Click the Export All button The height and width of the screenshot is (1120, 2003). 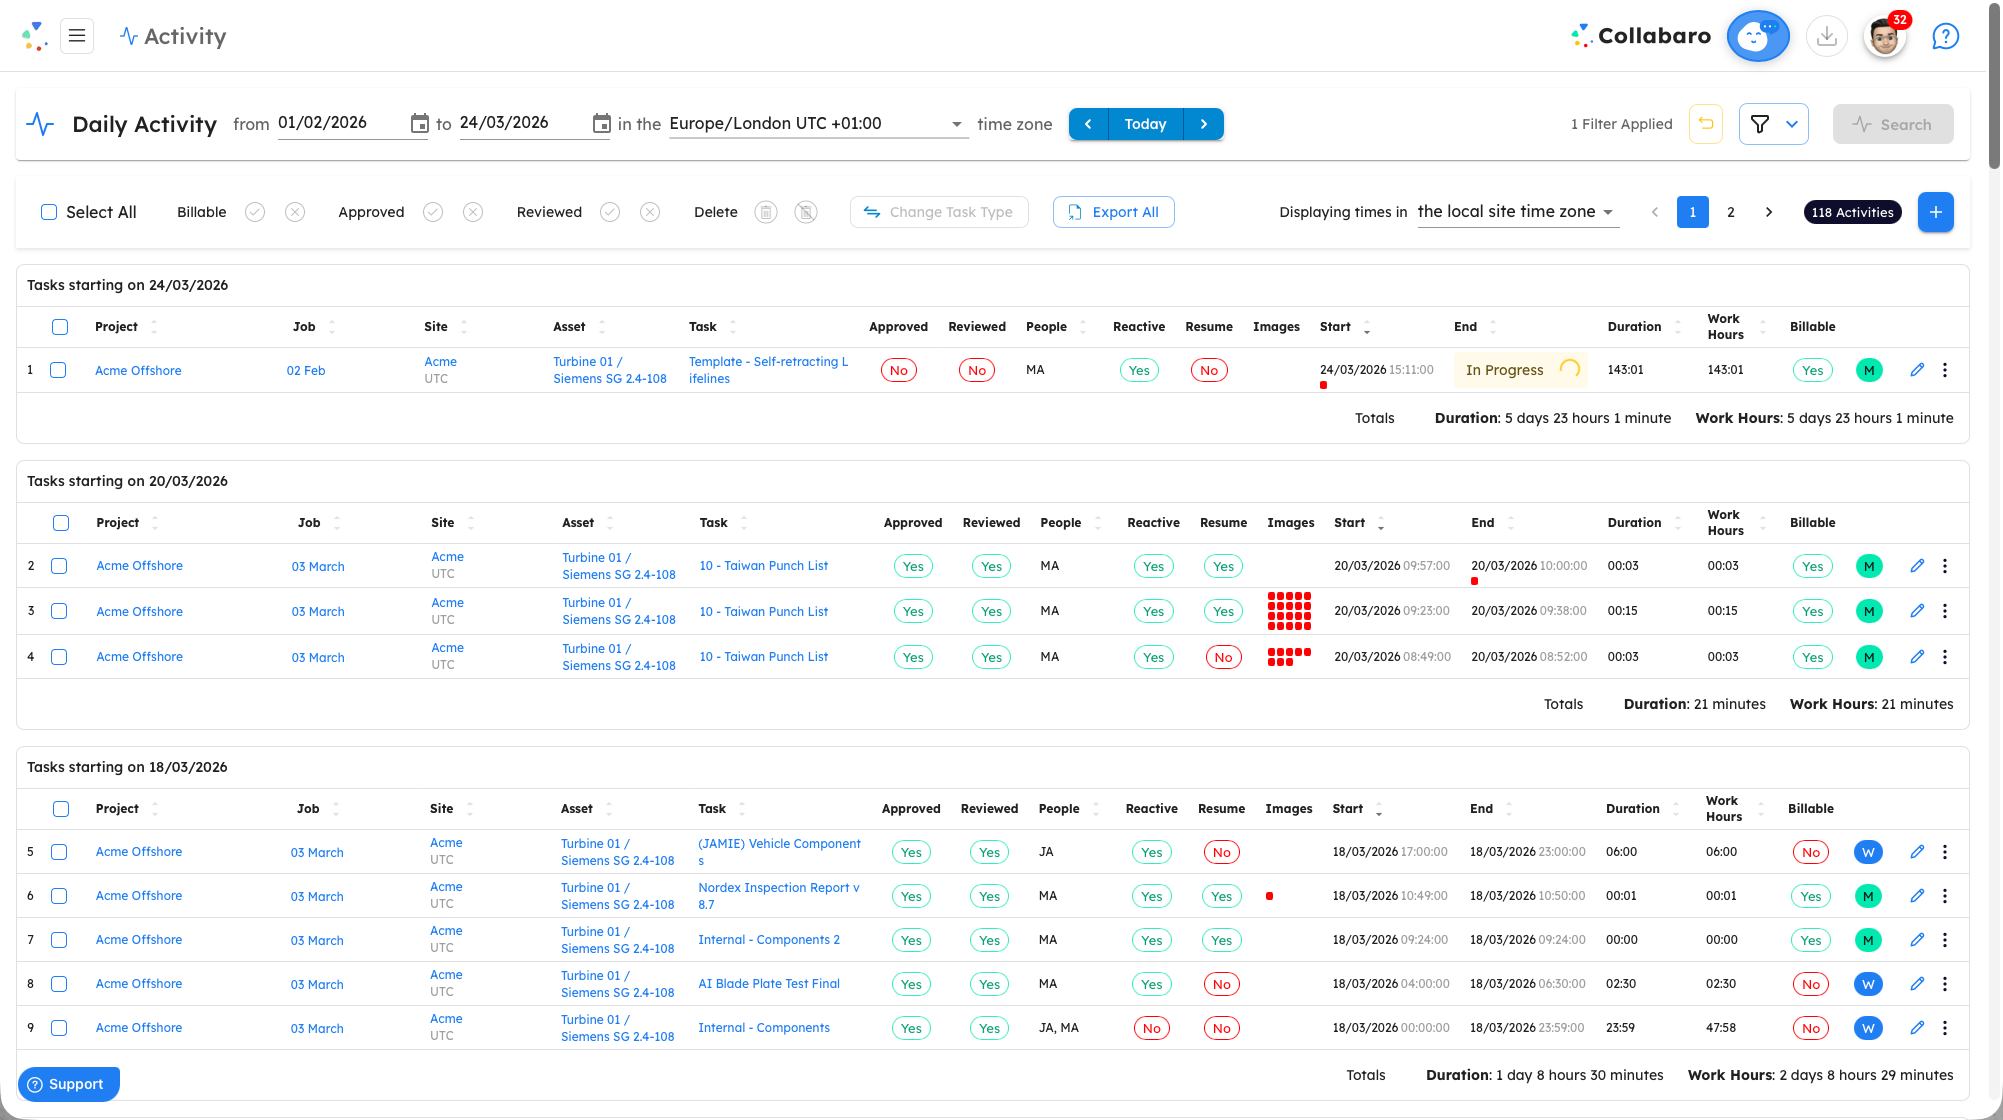point(1113,212)
